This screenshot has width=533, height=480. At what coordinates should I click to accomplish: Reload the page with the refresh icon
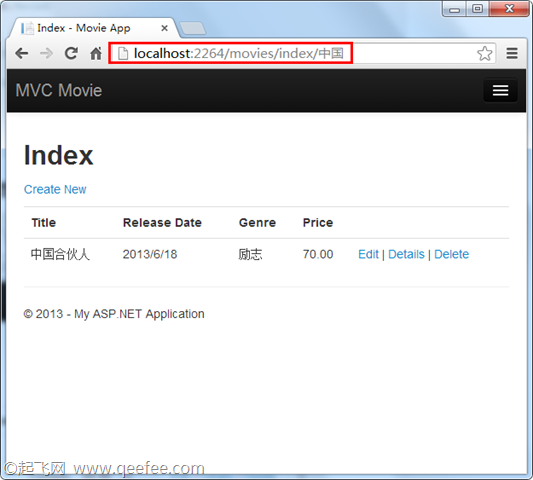pos(71,53)
